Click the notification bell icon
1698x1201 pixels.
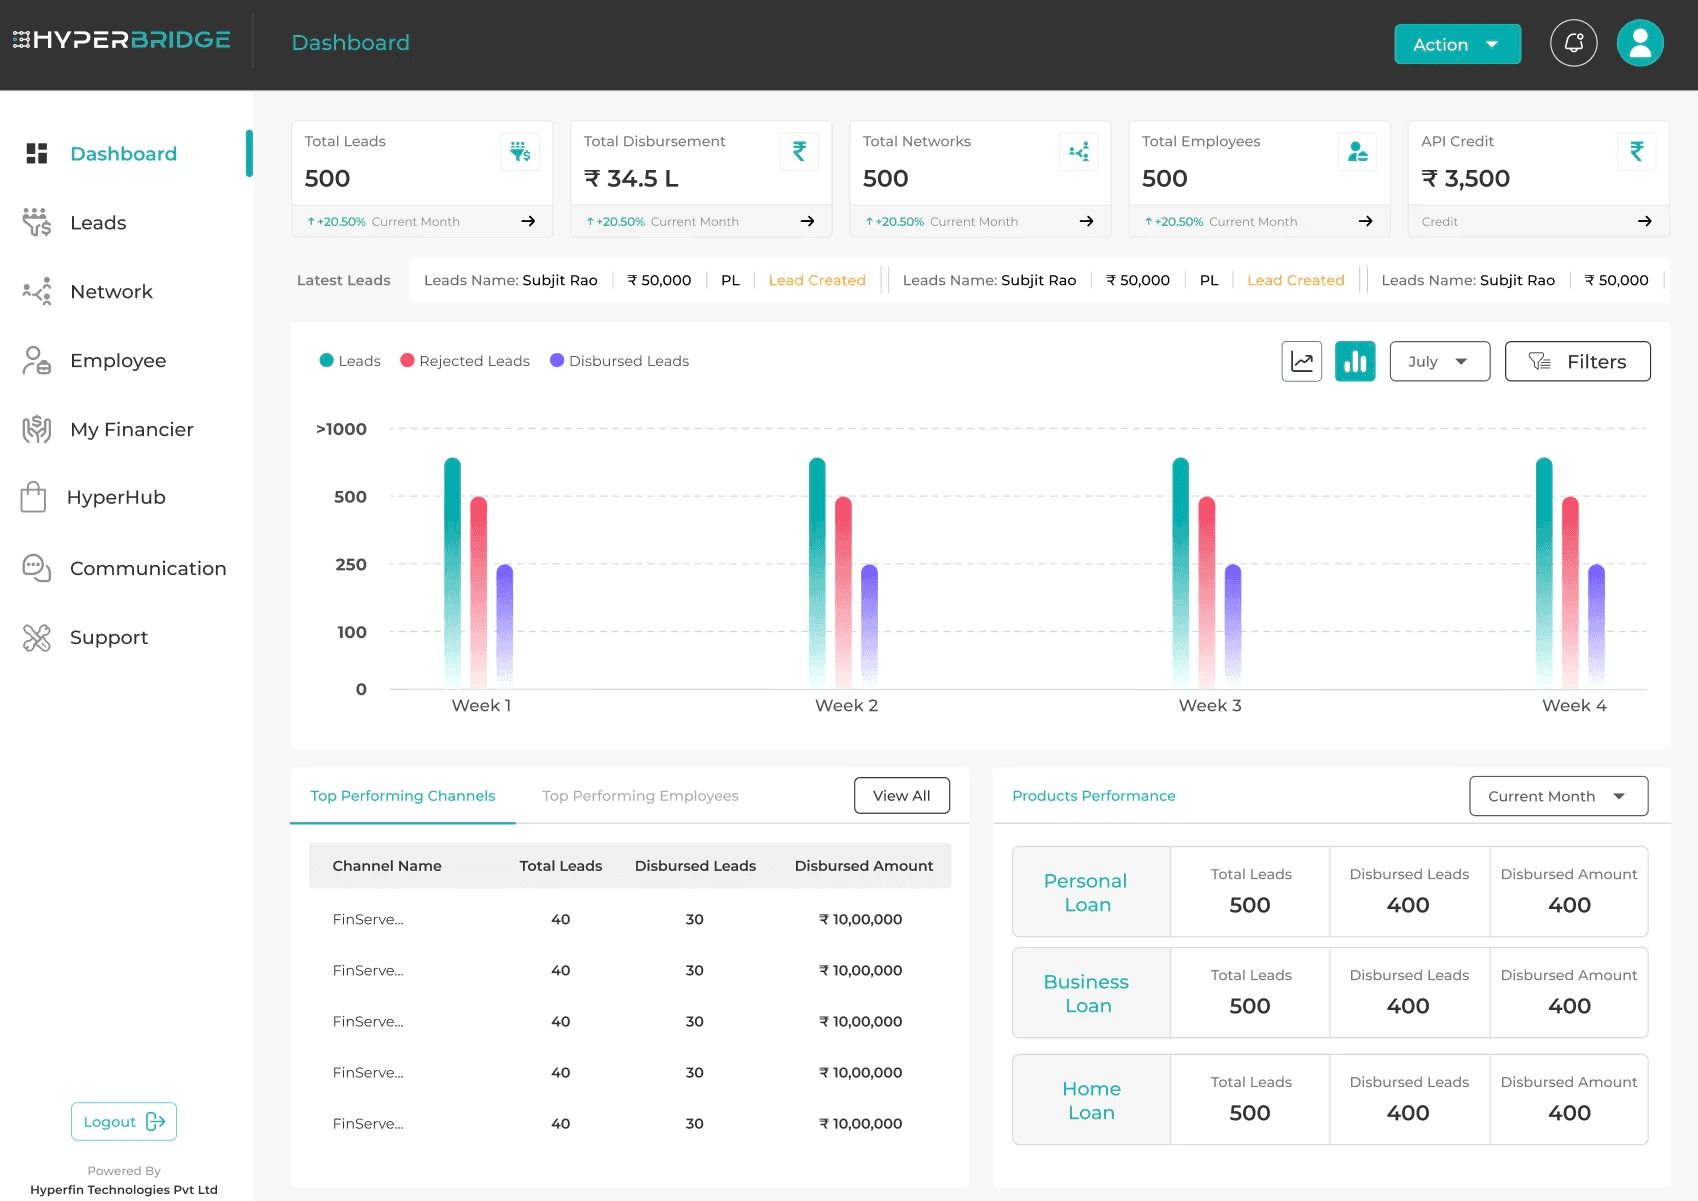tap(1572, 42)
